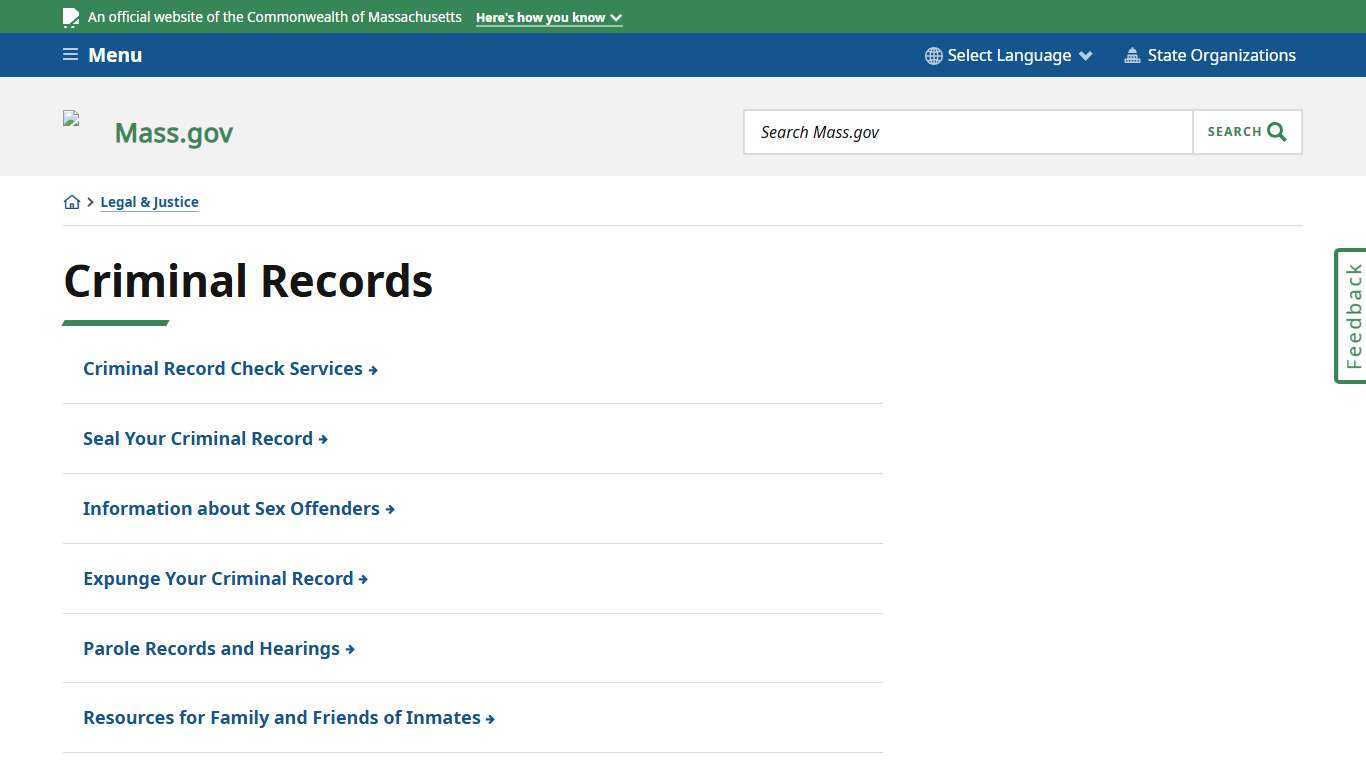Open the Select Language dropdown
The image size is (1366, 768).
pos(1008,55)
